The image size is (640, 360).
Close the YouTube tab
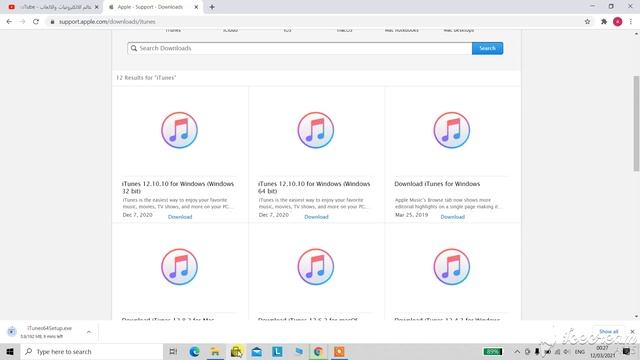point(97,7)
